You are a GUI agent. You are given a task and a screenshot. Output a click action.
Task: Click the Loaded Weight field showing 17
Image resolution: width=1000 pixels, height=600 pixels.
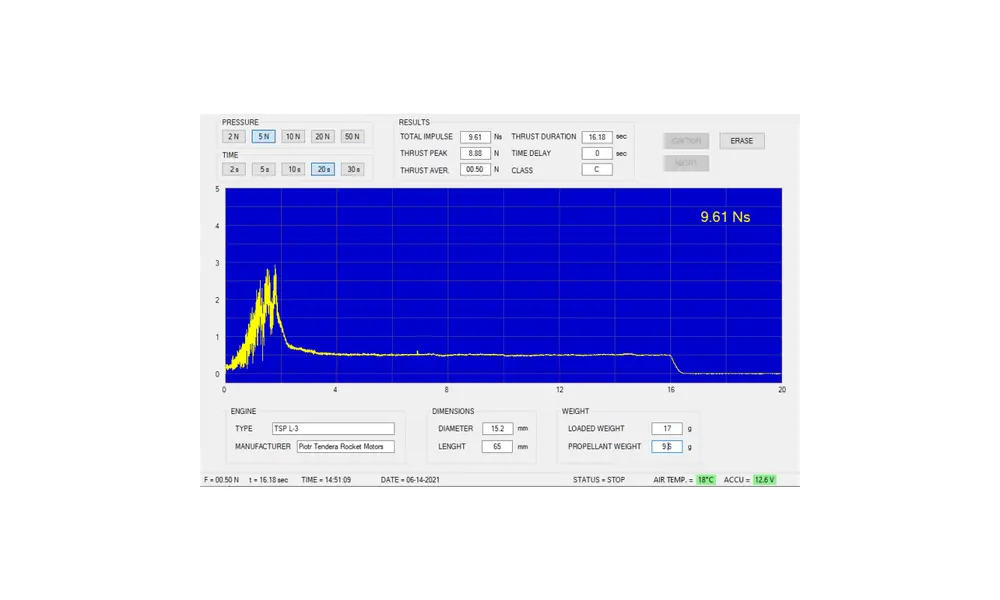click(x=667, y=428)
